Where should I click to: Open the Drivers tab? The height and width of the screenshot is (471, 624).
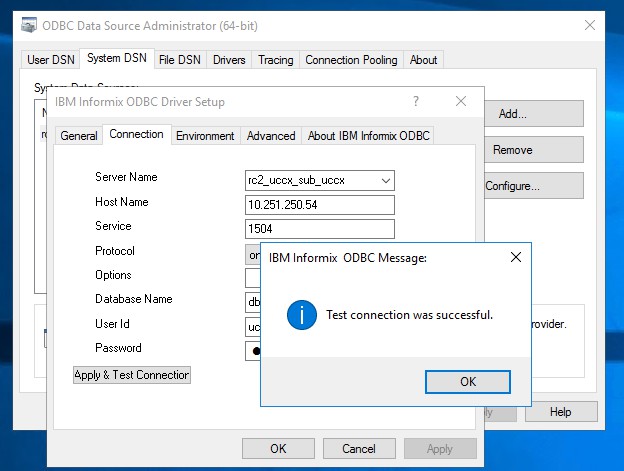[x=229, y=60]
